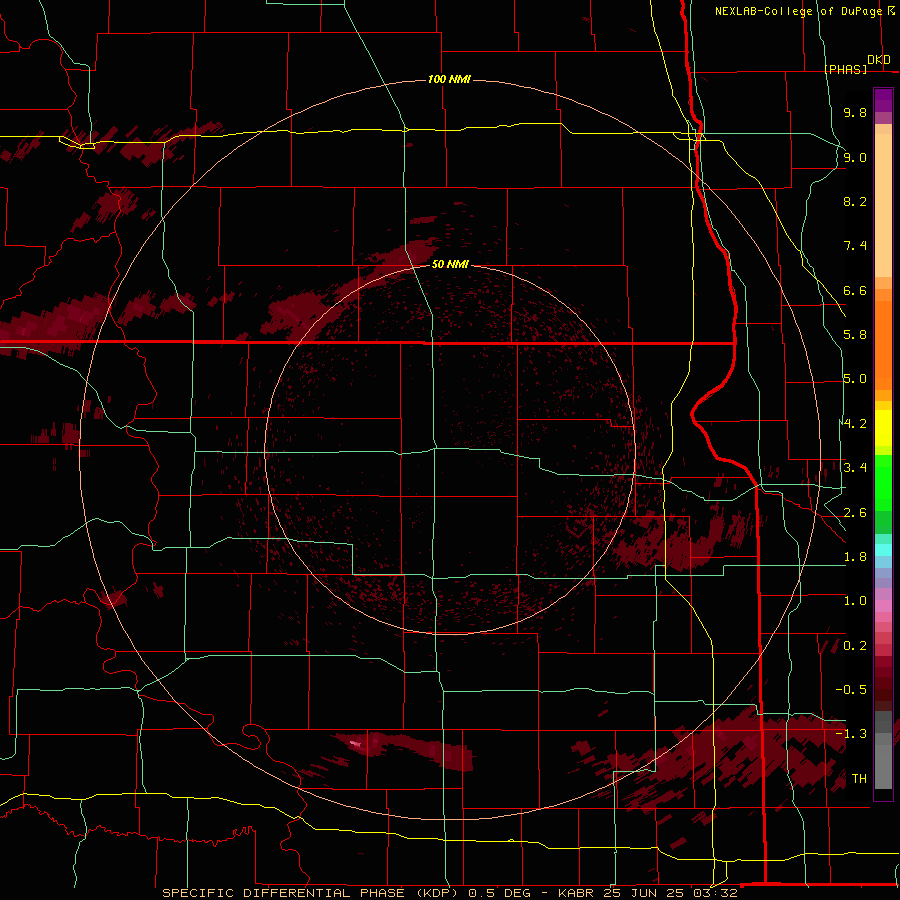This screenshot has height=900, width=900.
Task: Click the 2.6 value on the color scale
Action: pos(855,513)
